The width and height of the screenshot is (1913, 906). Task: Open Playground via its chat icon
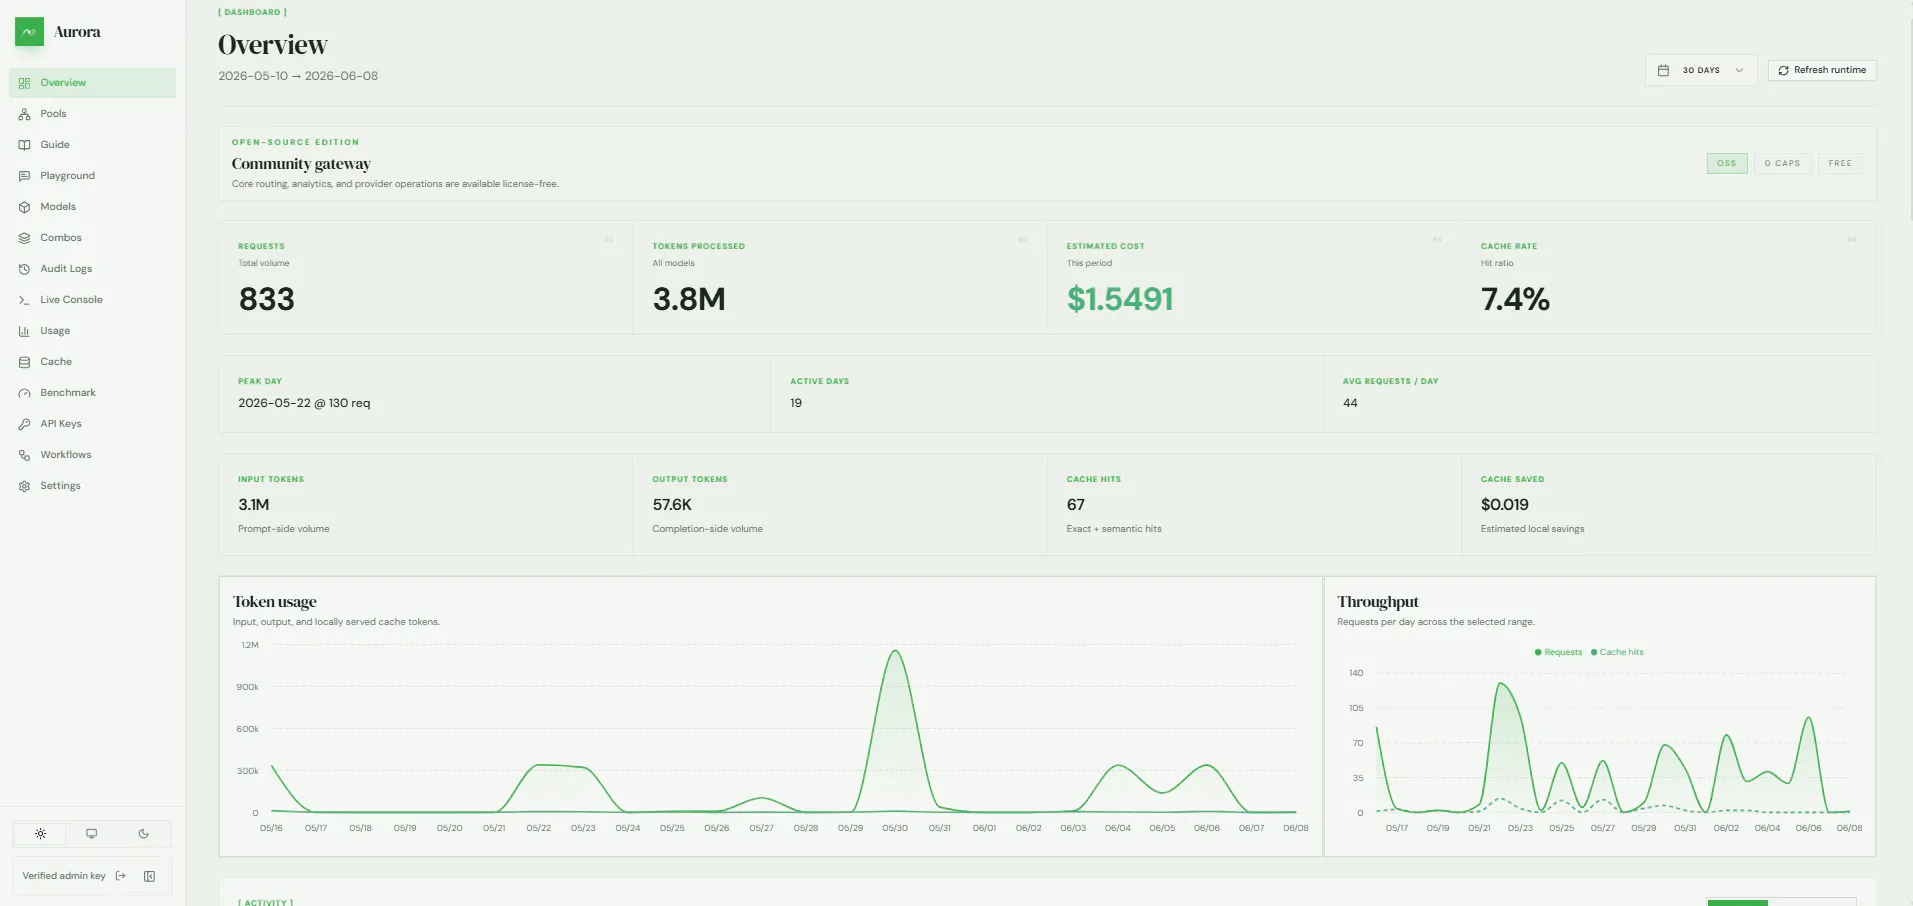click(24, 176)
